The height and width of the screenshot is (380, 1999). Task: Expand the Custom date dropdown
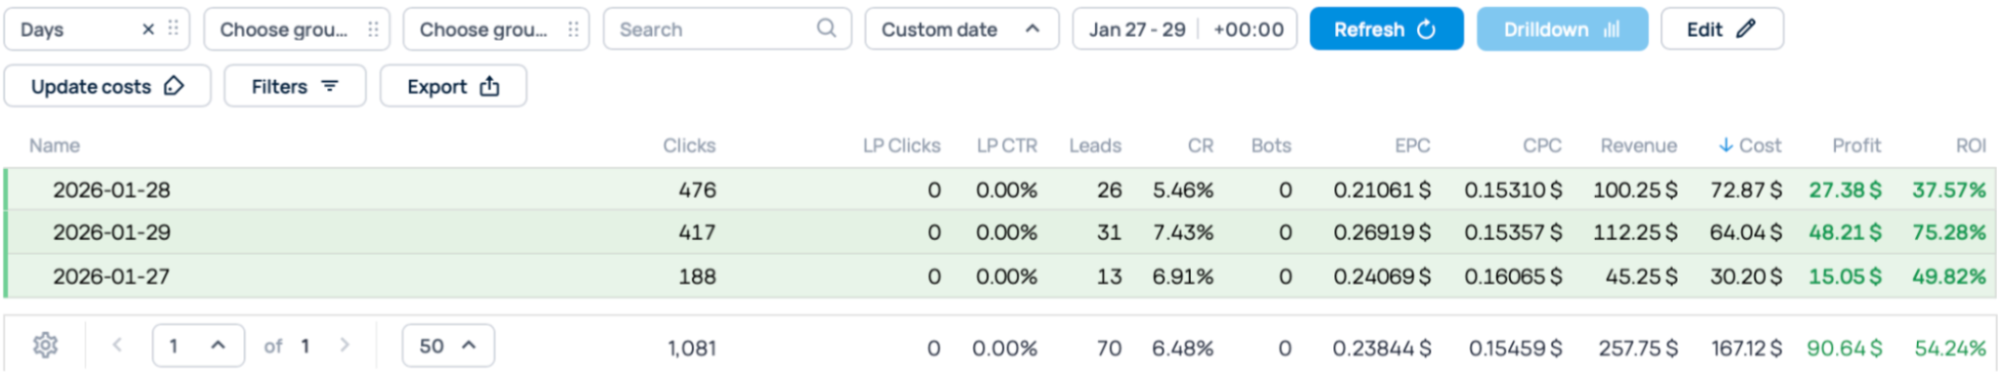(961, 29)
